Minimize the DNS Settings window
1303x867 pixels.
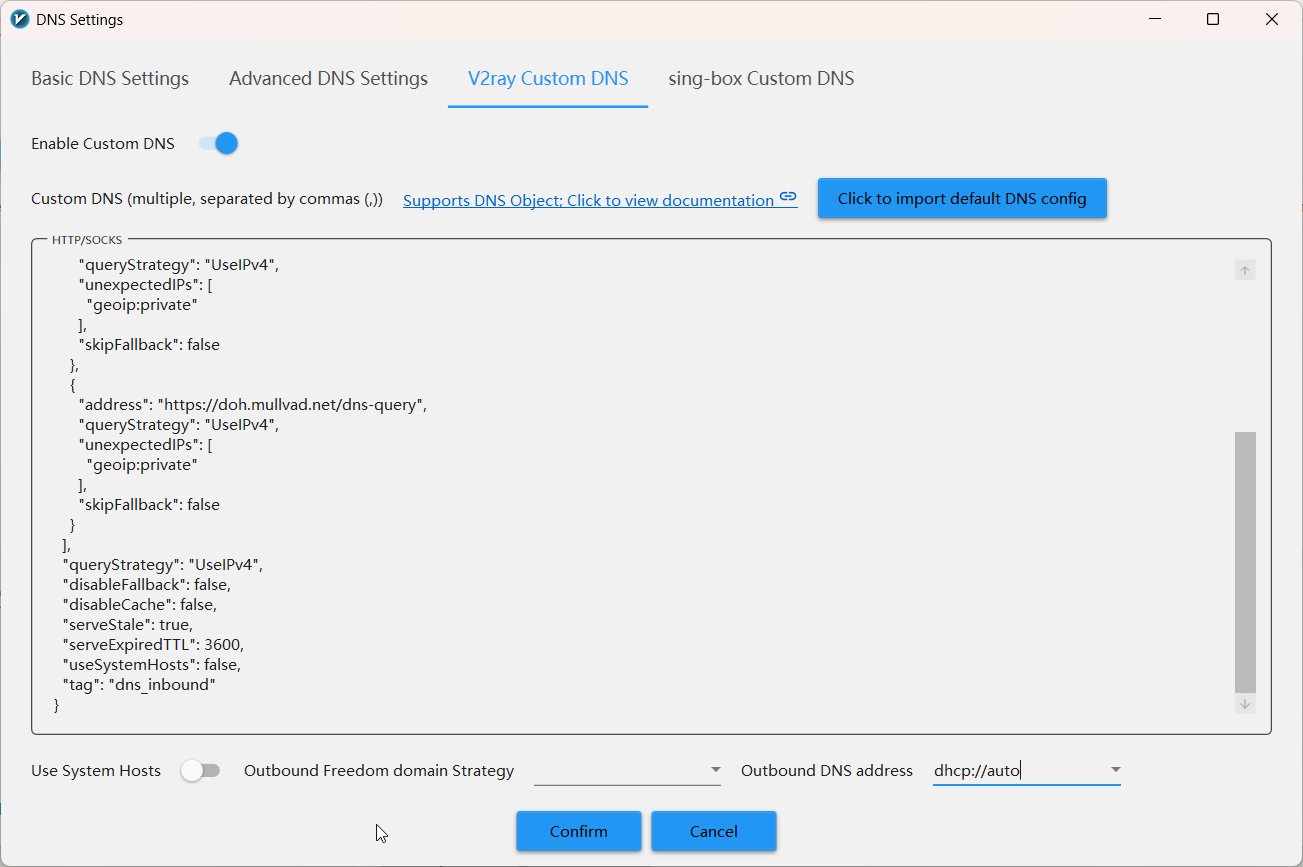tap(1154, 19)
